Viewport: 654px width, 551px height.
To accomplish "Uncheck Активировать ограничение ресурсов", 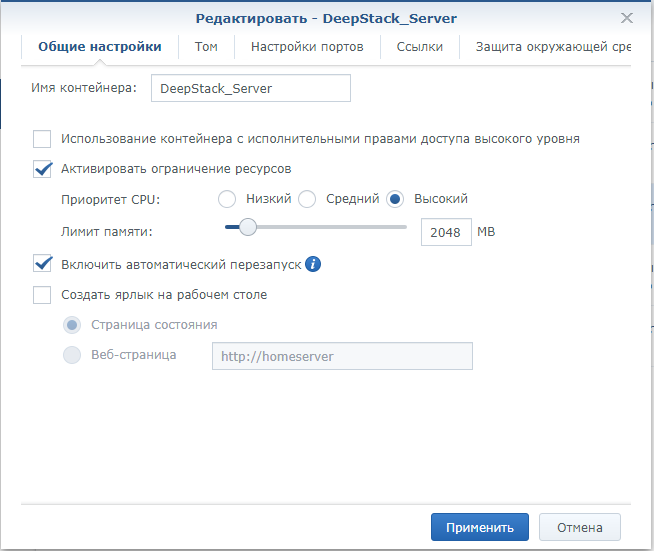I will [x=42, y=169].
